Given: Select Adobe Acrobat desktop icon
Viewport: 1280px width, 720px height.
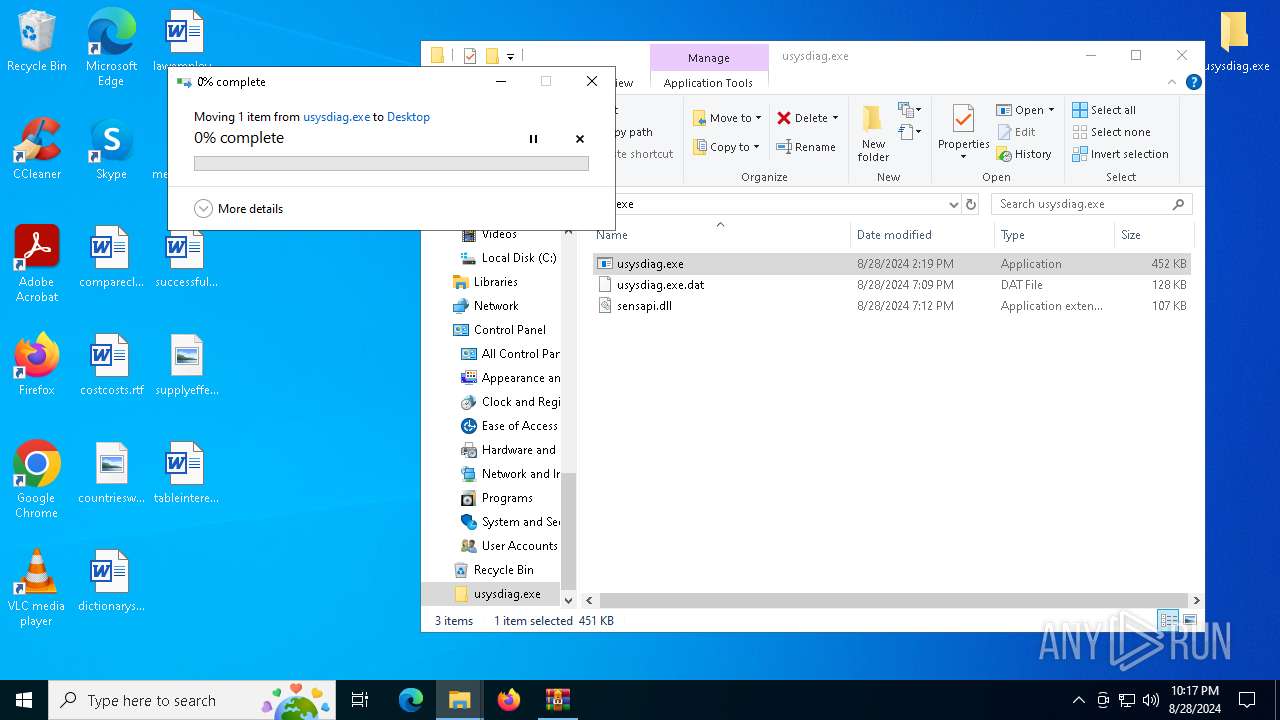Looking at the screenshot, I should (37, 264).
